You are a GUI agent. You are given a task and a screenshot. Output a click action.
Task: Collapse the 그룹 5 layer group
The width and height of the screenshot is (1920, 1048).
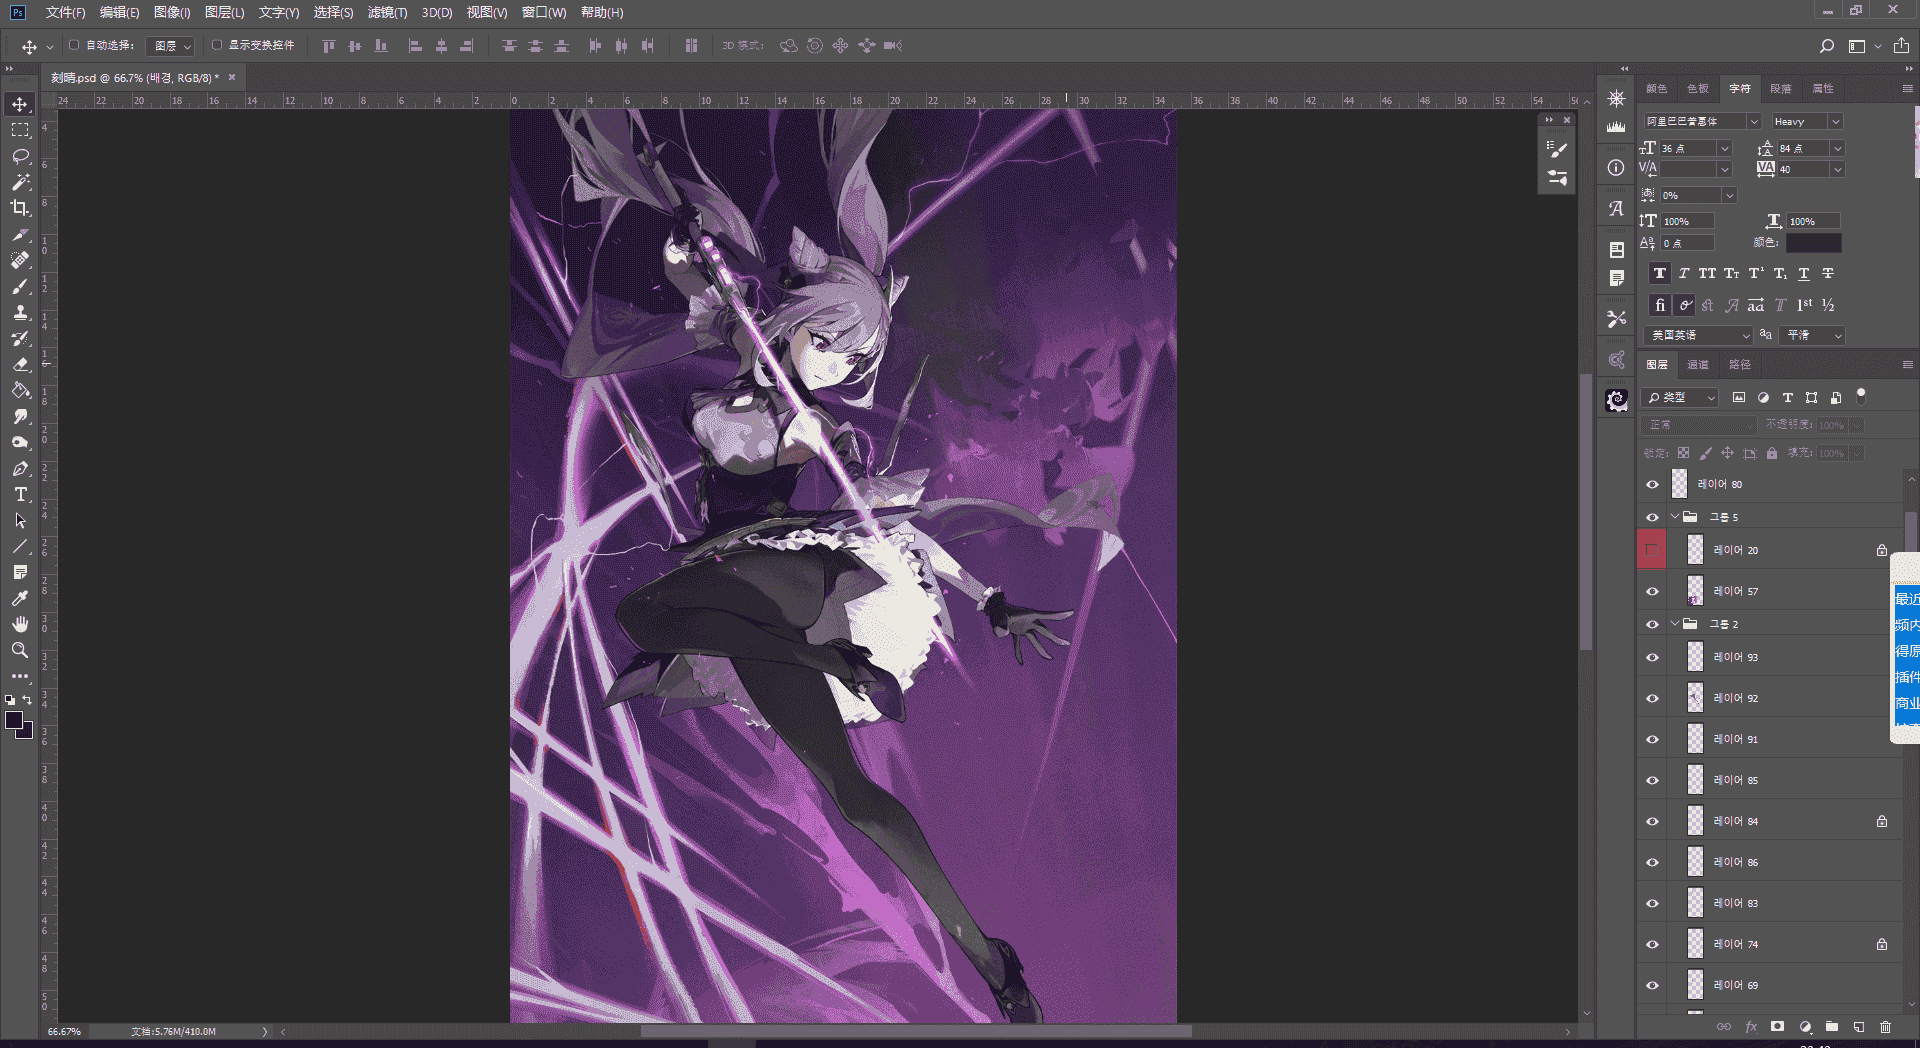pos(1675,517)
